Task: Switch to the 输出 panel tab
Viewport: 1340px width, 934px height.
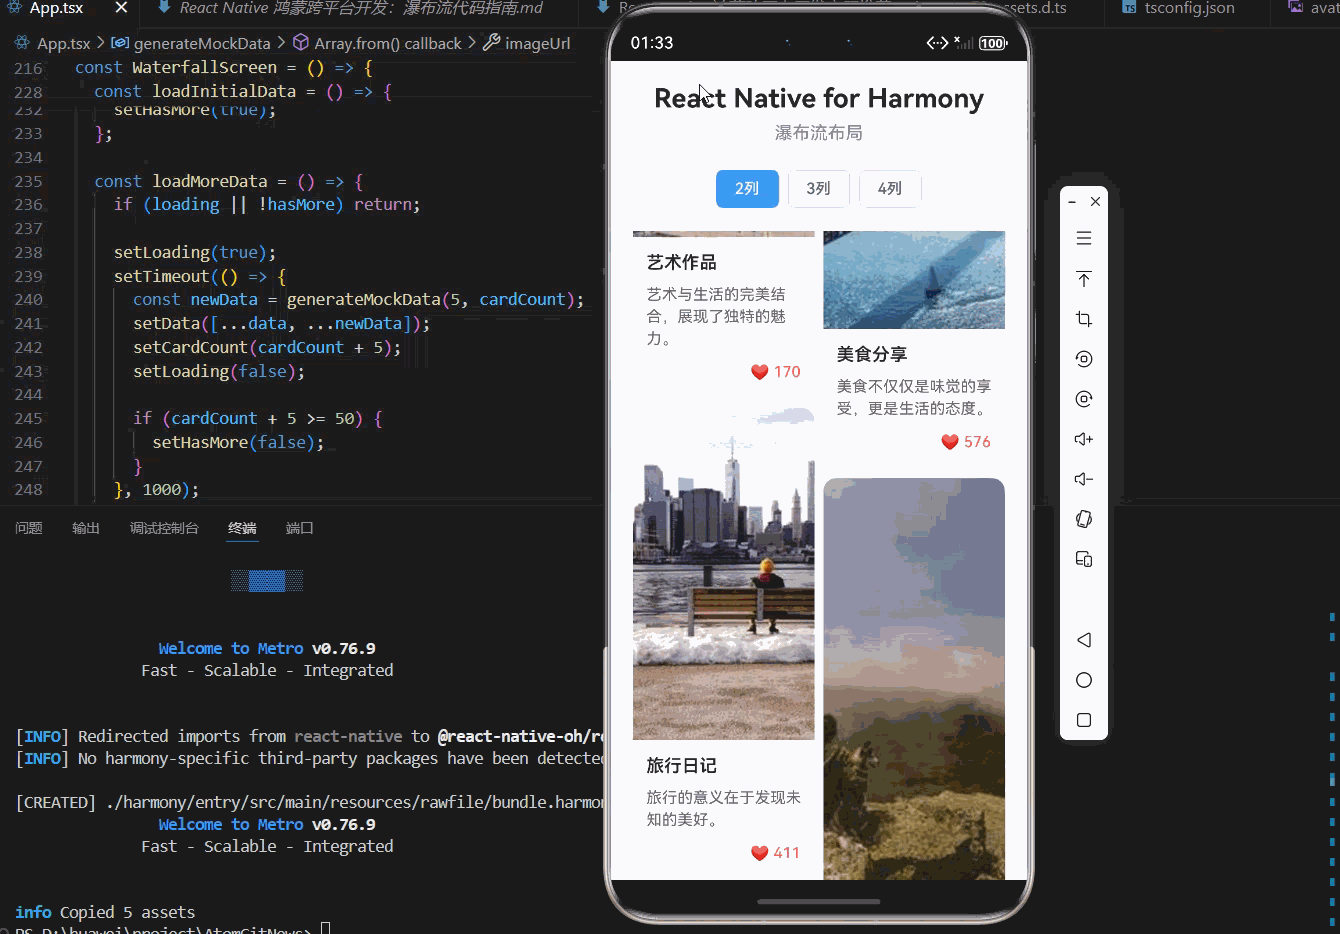Action: pos(86,528)
